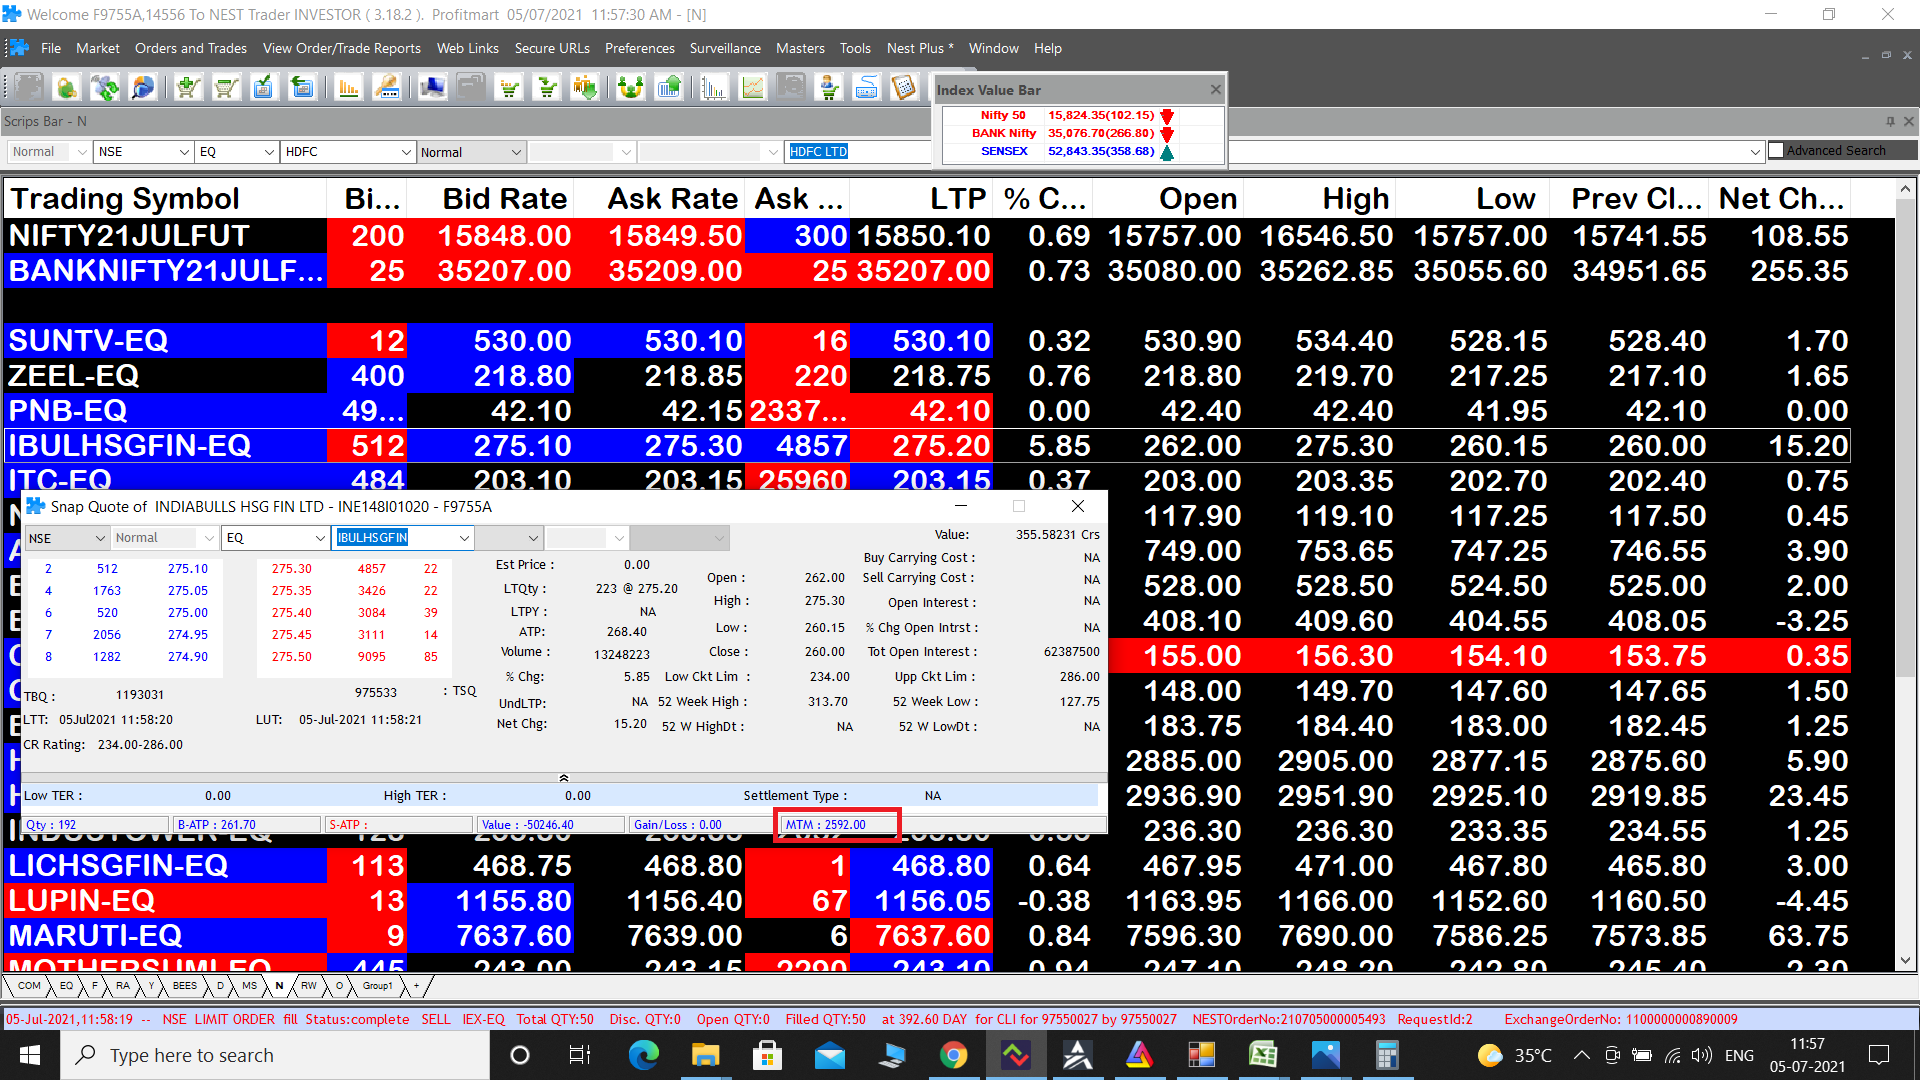
Task: Click the Windows 'Type here to search' box
Action: click(x=276, y=1055)
